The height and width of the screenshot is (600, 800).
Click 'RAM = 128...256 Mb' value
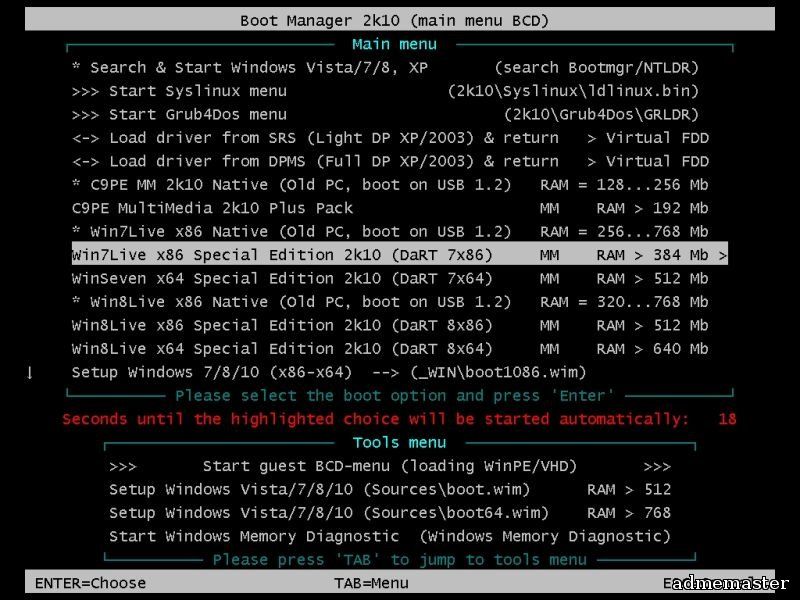(x=624, y=185)
